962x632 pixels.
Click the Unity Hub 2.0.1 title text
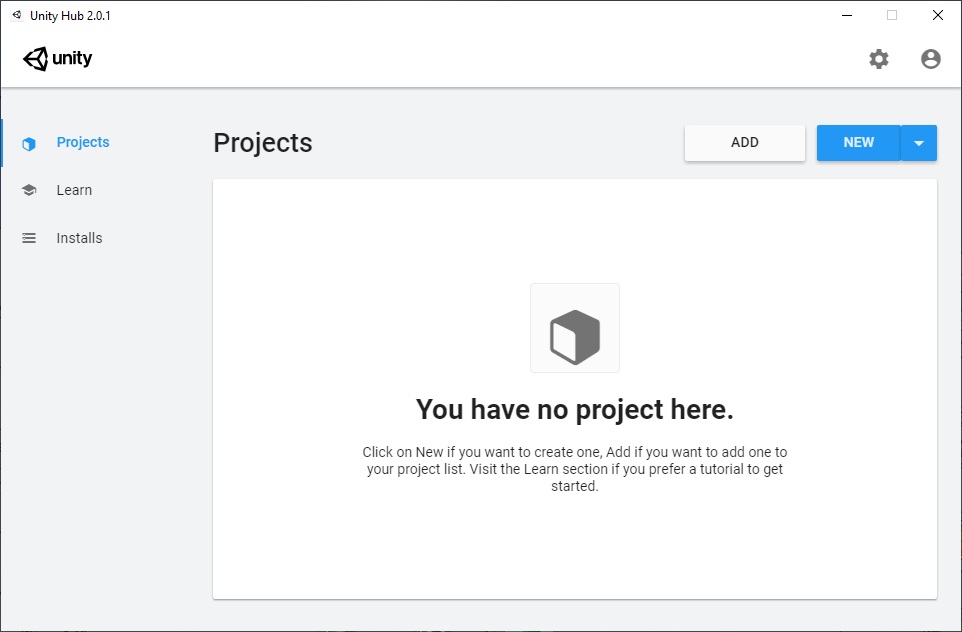tap(71, 15)
